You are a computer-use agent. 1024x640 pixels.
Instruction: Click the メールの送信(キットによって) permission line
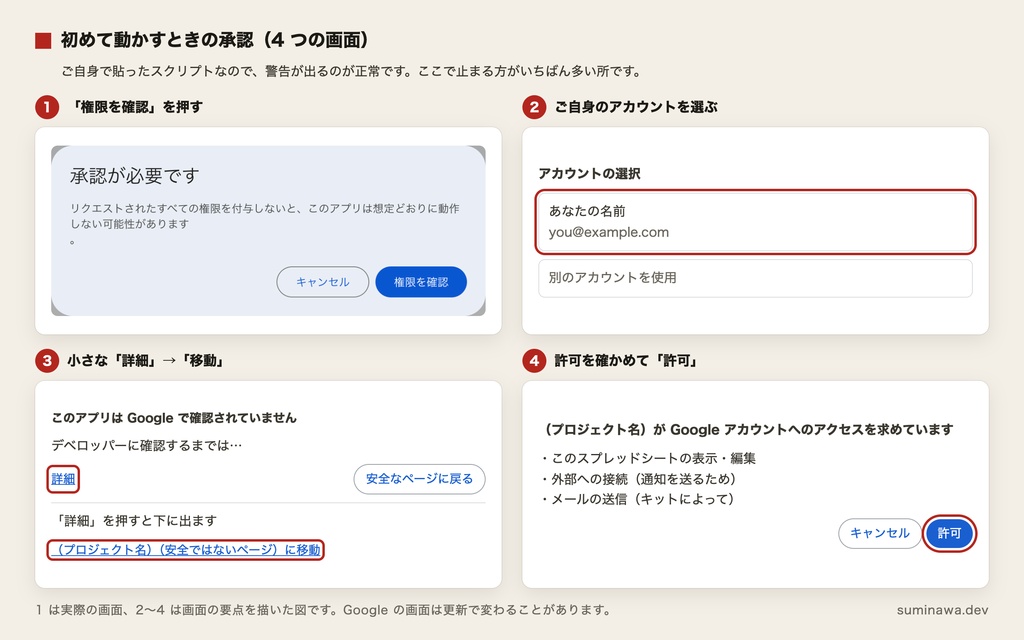(x=638, y=499)
